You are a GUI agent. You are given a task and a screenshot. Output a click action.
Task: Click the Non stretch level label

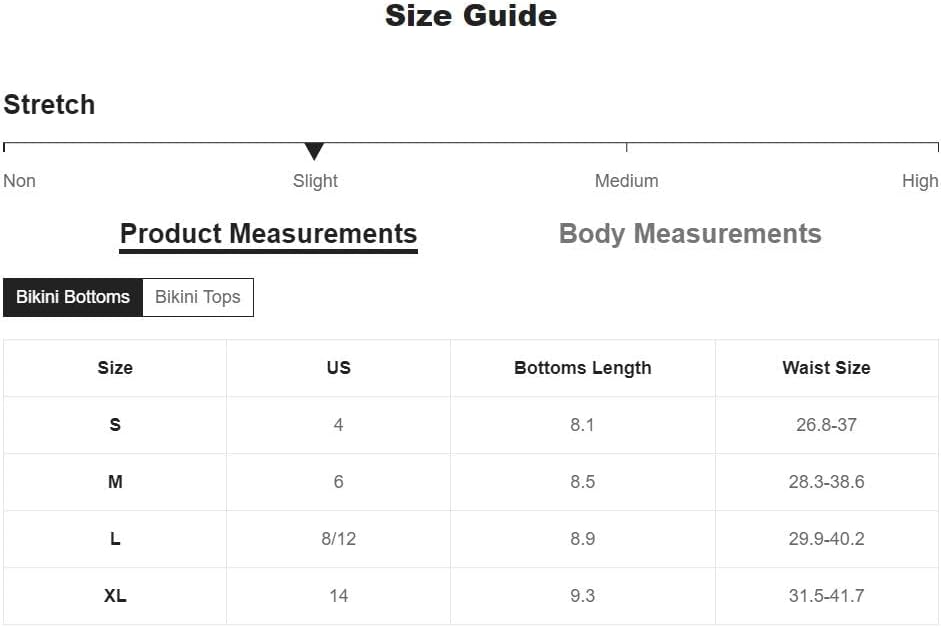(19, 181)
